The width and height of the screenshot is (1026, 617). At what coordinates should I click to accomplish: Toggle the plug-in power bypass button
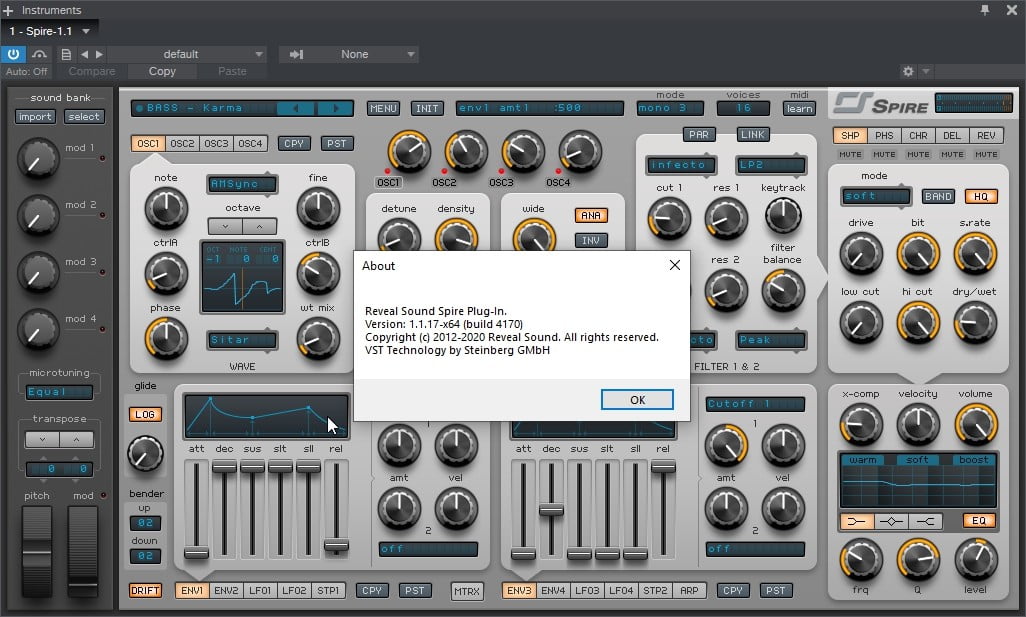coord(13,54)
